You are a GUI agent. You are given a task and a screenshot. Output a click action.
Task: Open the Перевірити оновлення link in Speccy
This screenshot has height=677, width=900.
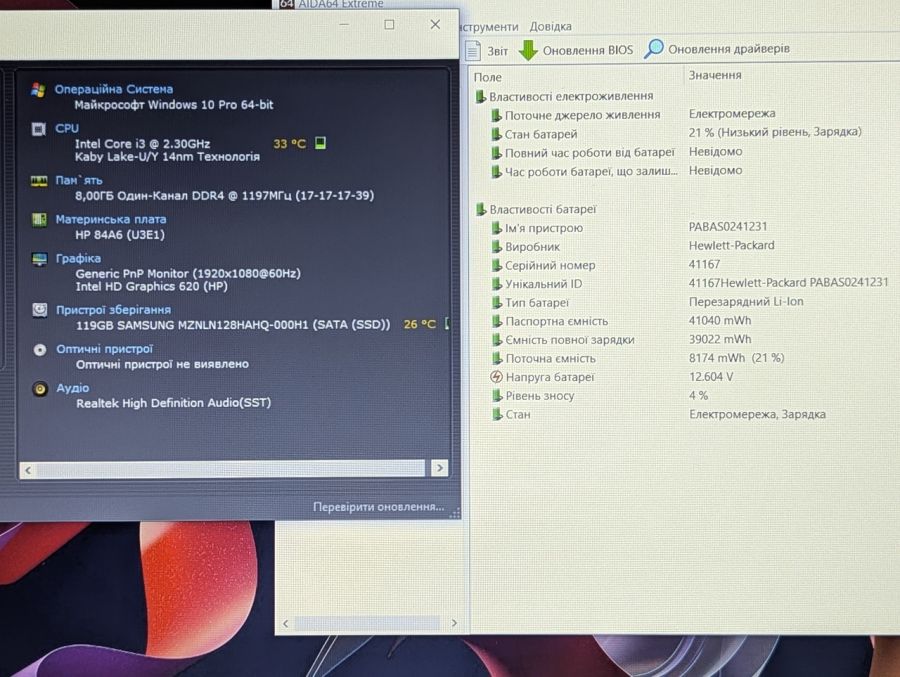pos(378,507)
